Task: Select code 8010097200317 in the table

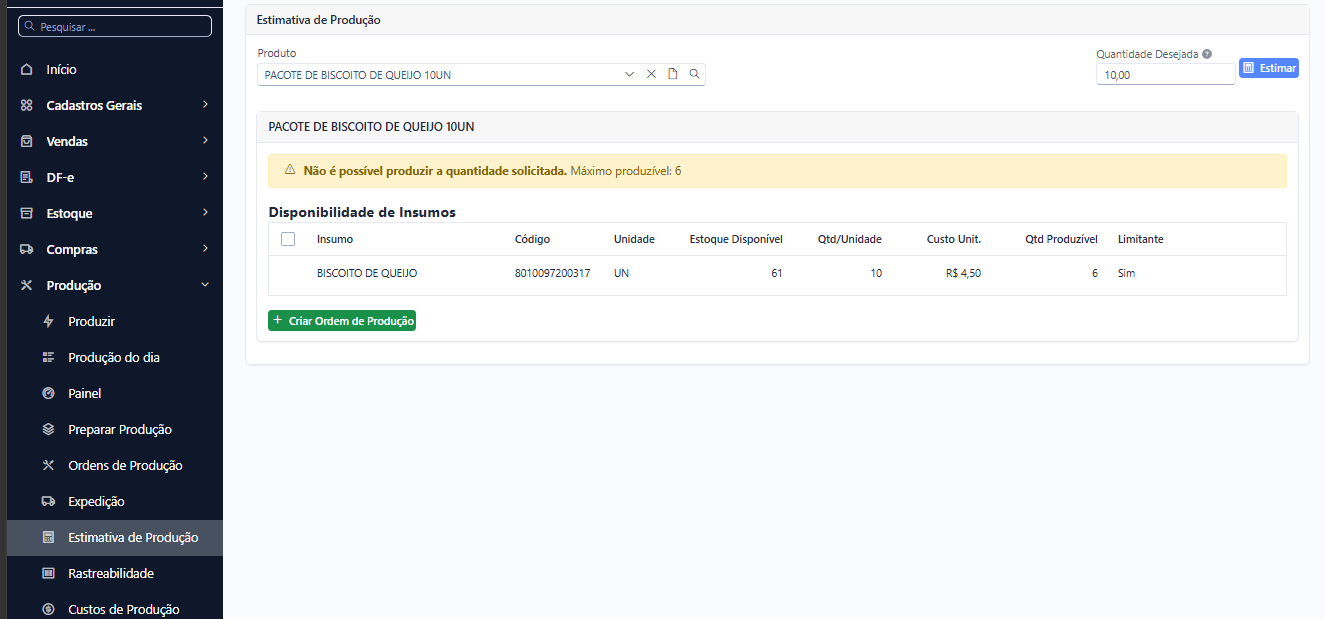Action: [x=552, y=273]
